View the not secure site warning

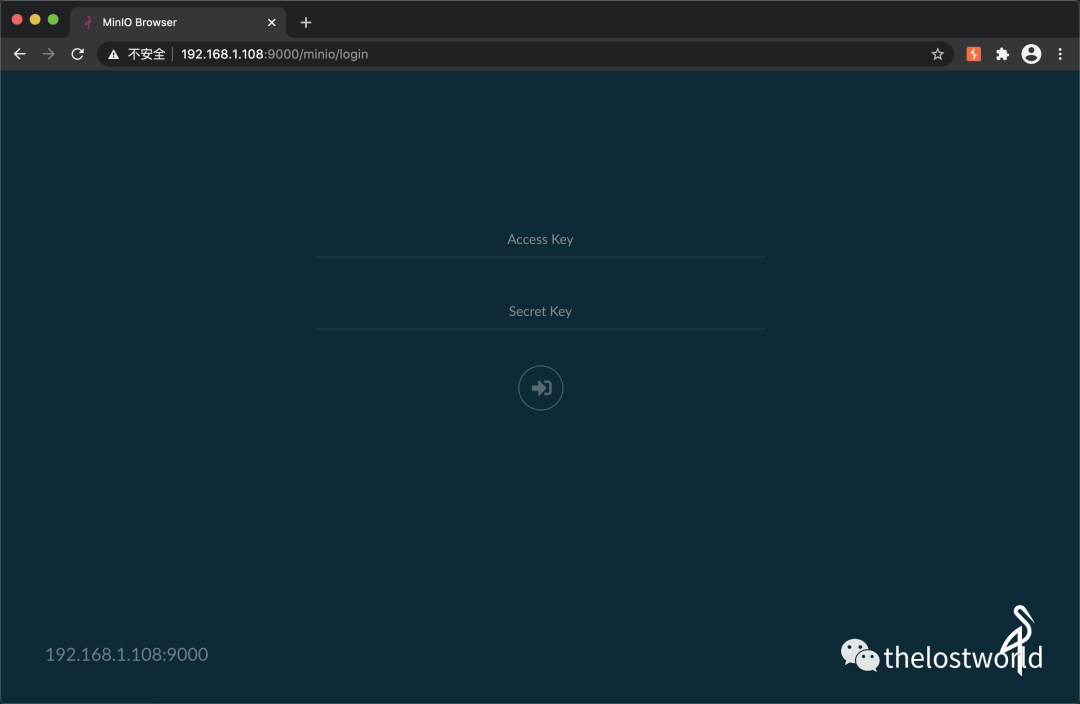coord(136,54)
